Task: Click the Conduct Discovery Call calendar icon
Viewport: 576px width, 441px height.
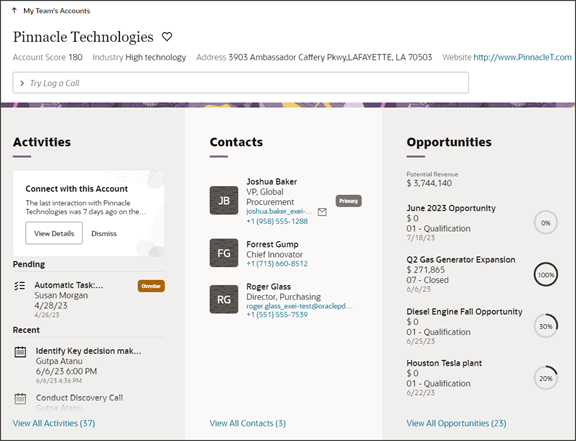Action: tap(20, 398)
